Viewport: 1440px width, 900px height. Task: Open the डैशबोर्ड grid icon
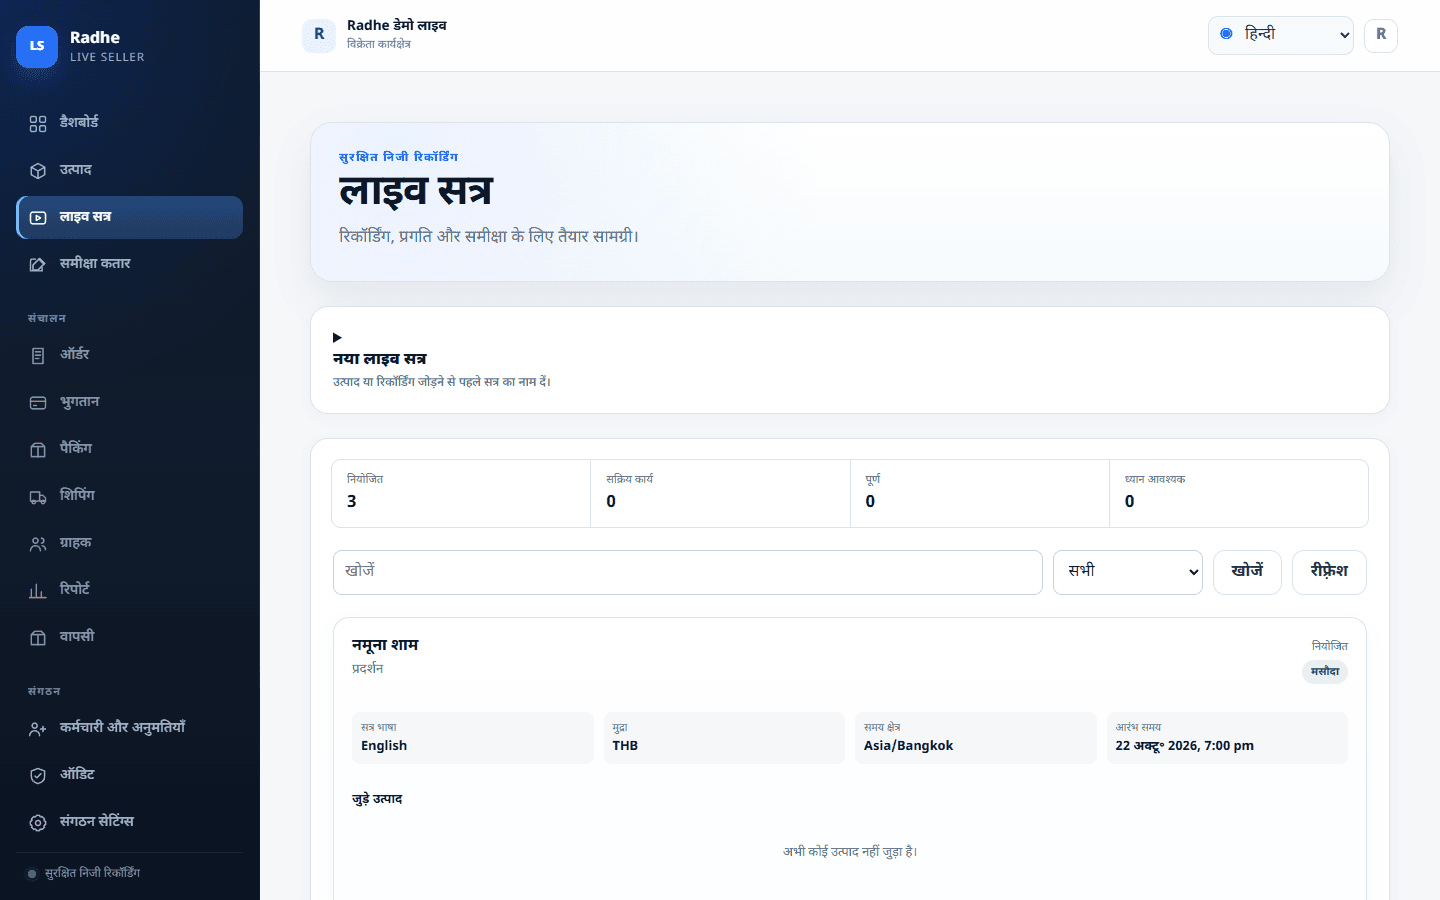[38, 123]
